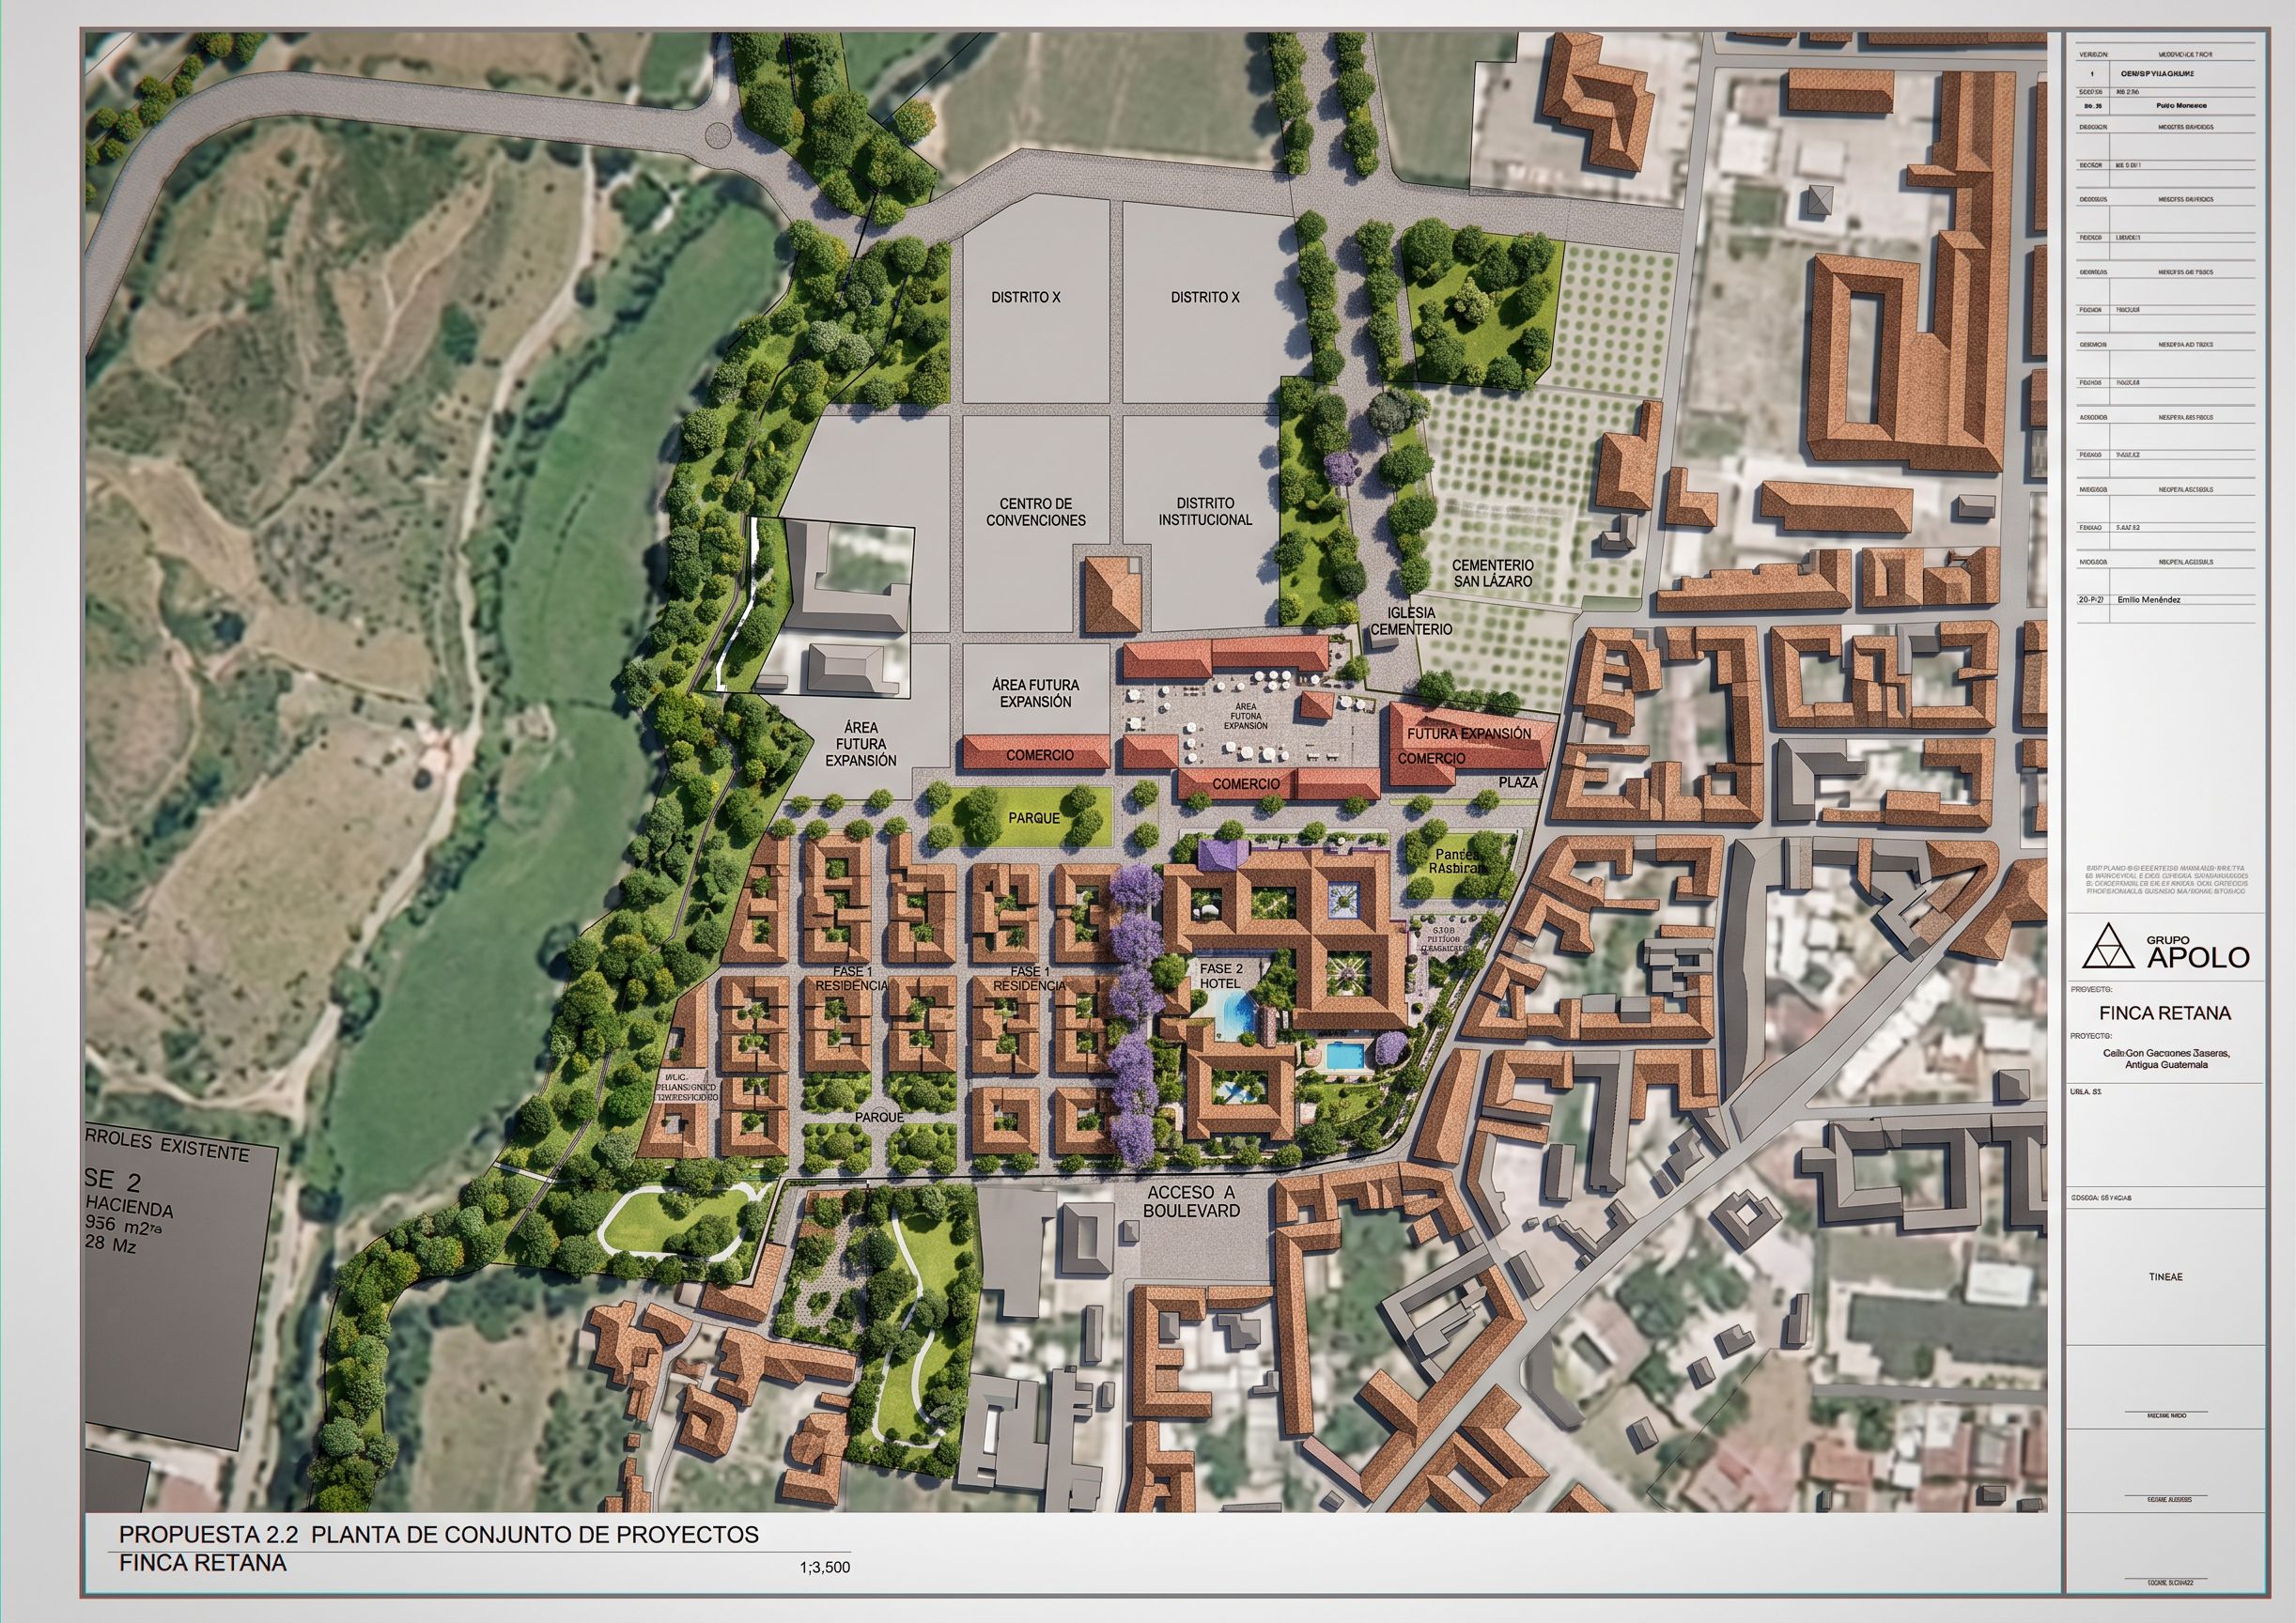Click the Propuesta 2.2 title text
The height and width of the screenshot is (1623, 2296).
(x=438, y=1534)
